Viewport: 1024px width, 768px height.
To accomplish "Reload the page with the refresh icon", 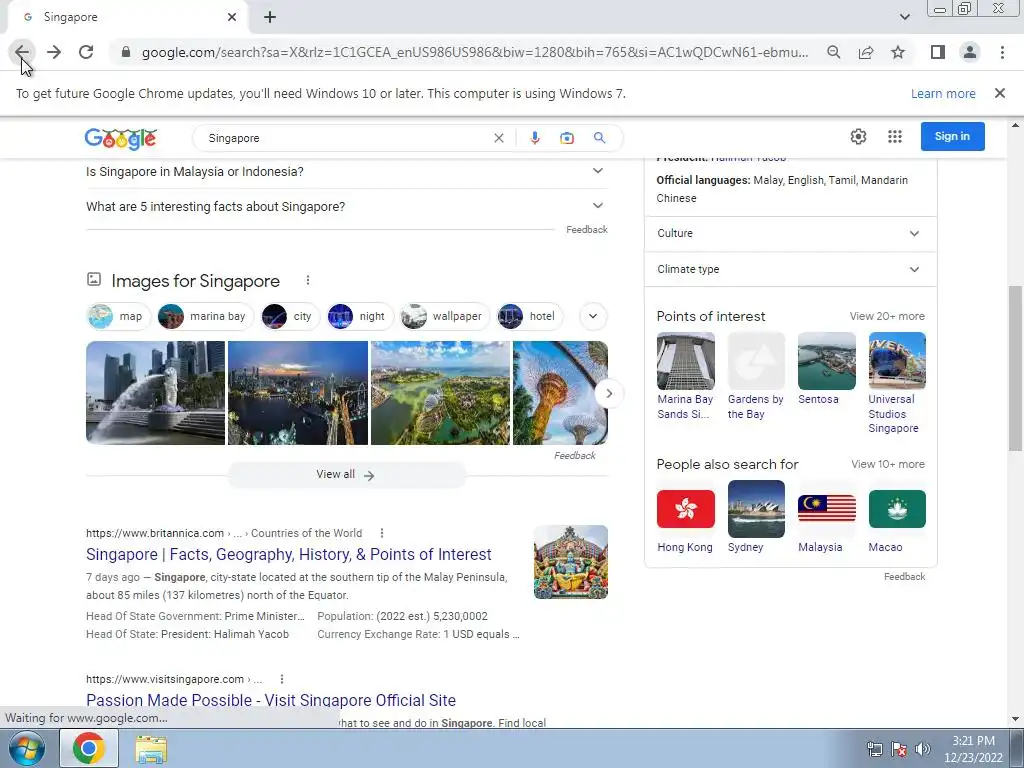I will [x=86, y=52].
